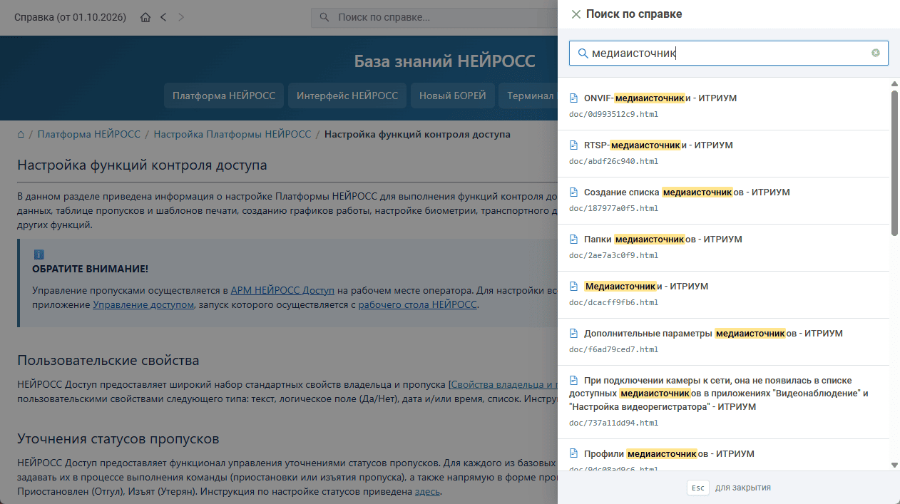Open рабочего стола НЕЙРОСС link
The width and height of the screenshot is (900, 504).
(x=417, y=305)
